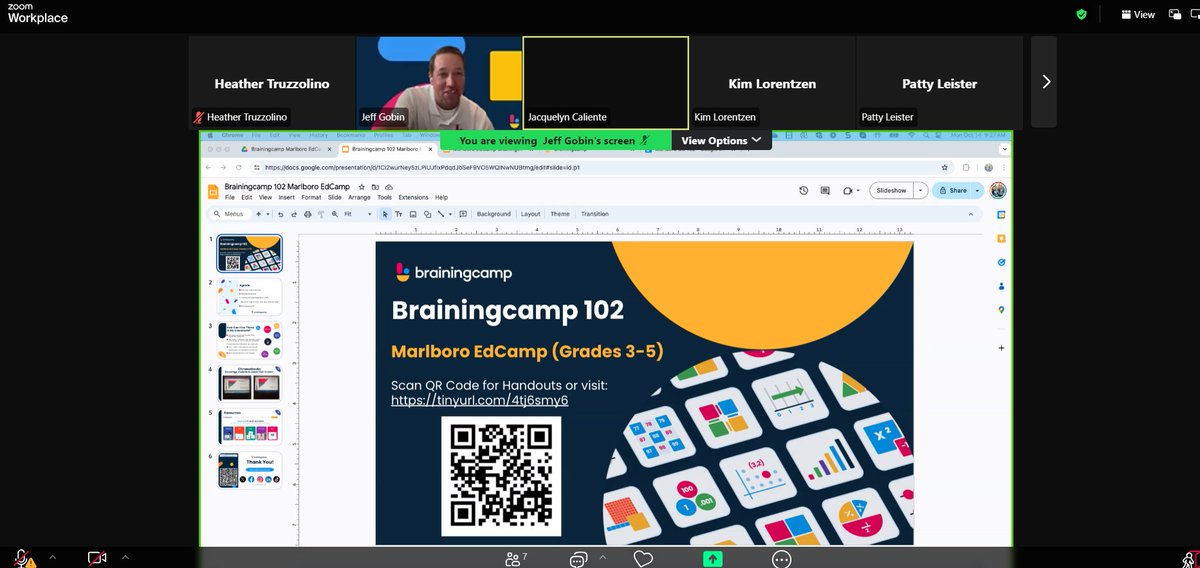Open the Extensions menu in Slides

click(413, 198)
